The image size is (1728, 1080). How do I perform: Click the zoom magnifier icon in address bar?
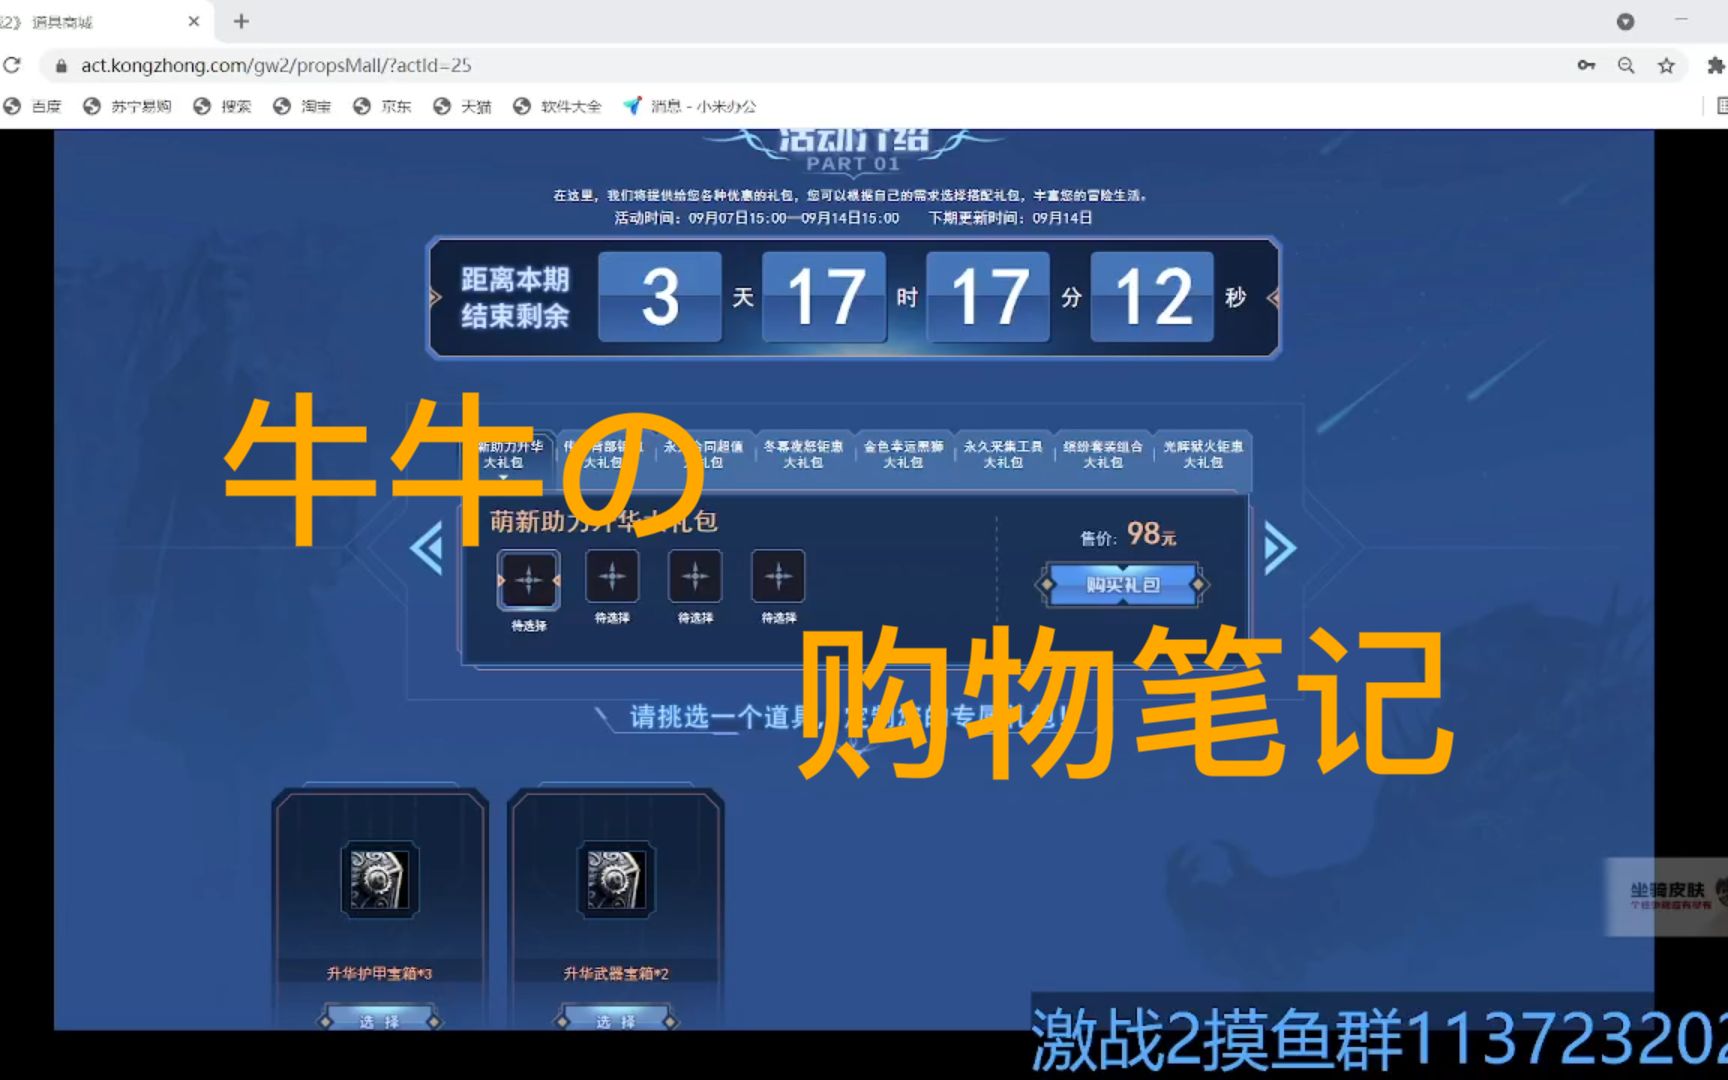1626,65
